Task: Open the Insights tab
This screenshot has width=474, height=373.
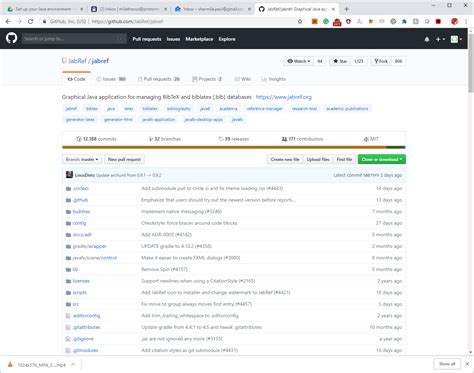Action: click(x=274, y=79)
